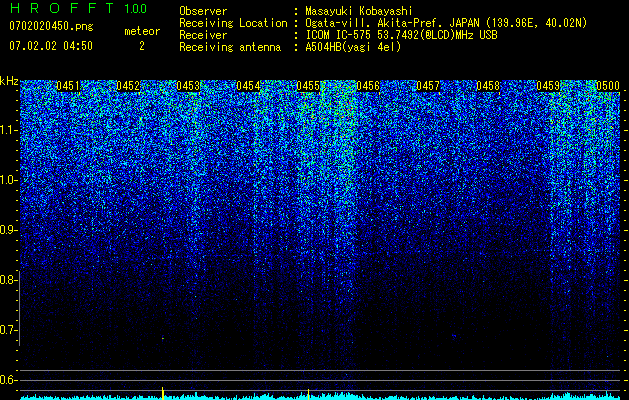The width and height of the screenshot is (629, 400).
Task: Click the A504HB antenna text
Action: (353, 47)
